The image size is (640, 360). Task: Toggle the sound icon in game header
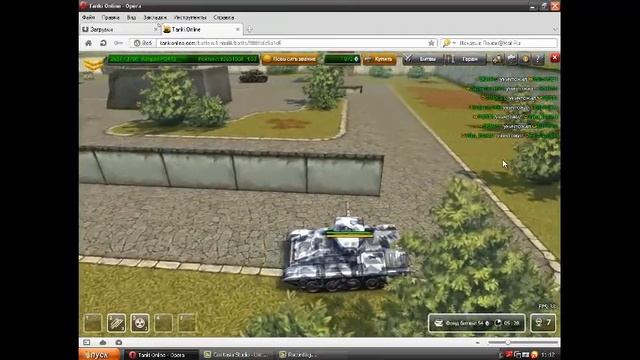click(x=525, y=59)
